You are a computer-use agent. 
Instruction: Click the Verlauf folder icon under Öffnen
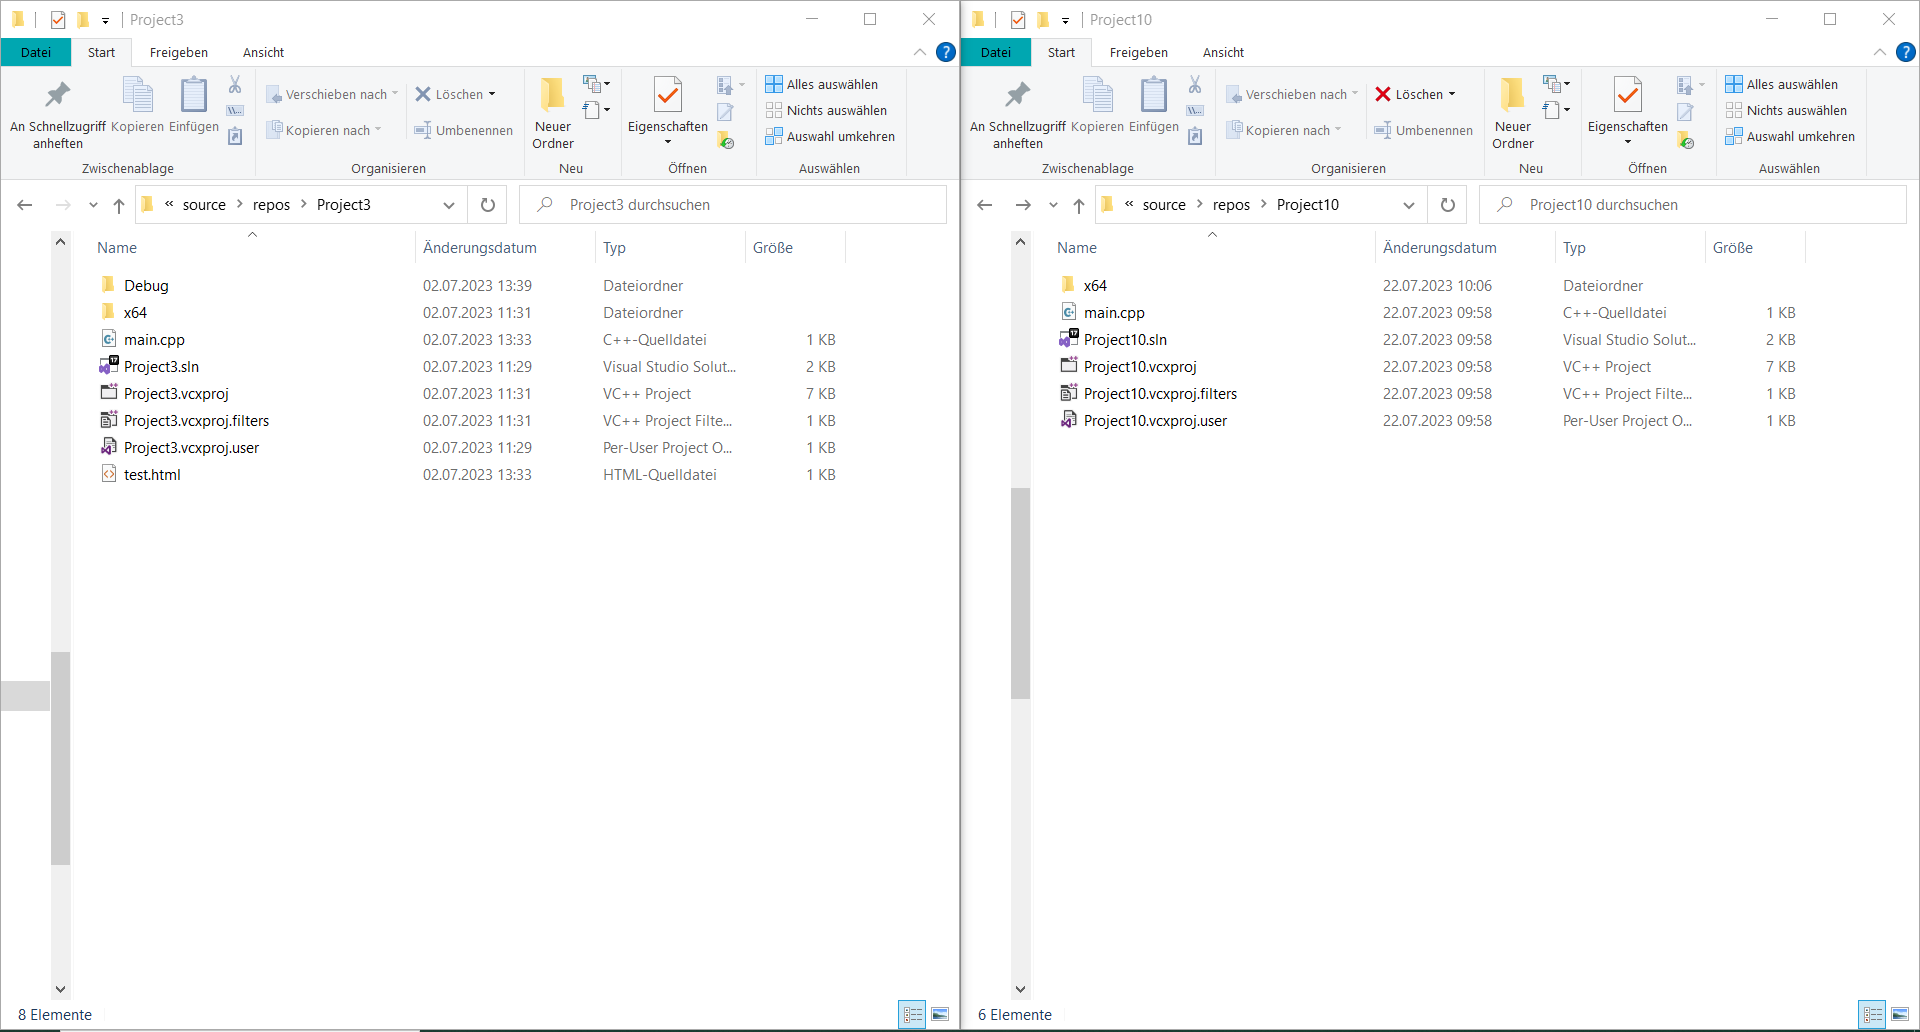(726, 141)
